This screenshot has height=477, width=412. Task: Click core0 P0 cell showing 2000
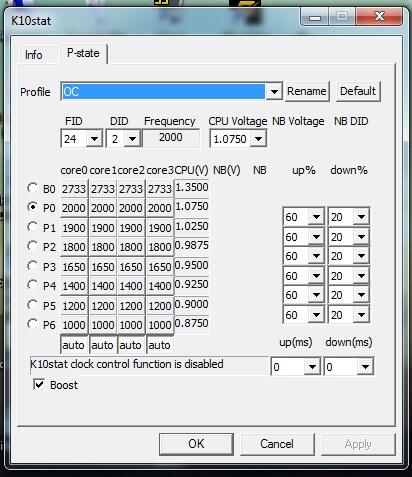point(74,208)
